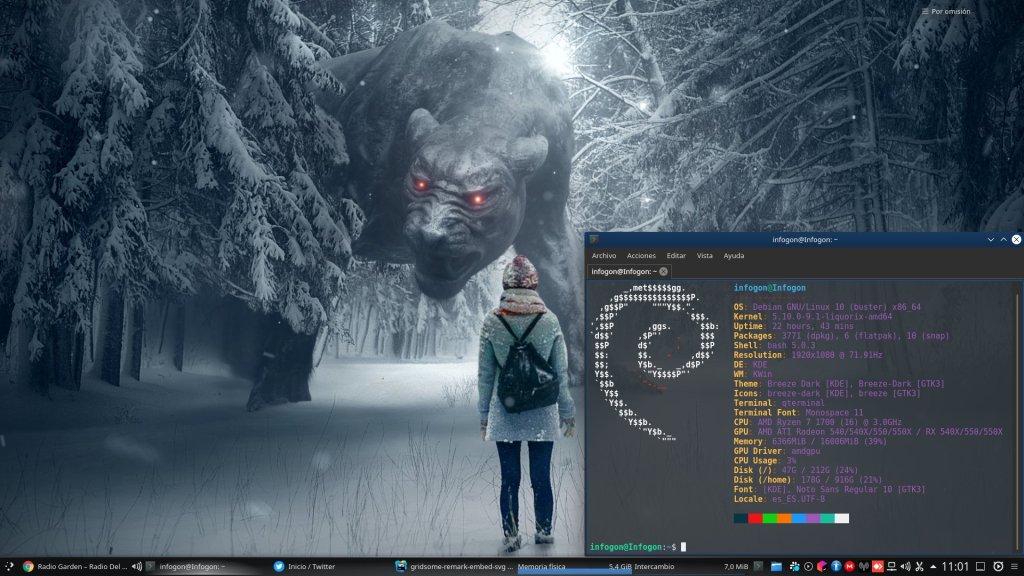1024x576 pixels.
Task: Open Inicio / Twitter taskbar window
Action: [x=305, y=566]
